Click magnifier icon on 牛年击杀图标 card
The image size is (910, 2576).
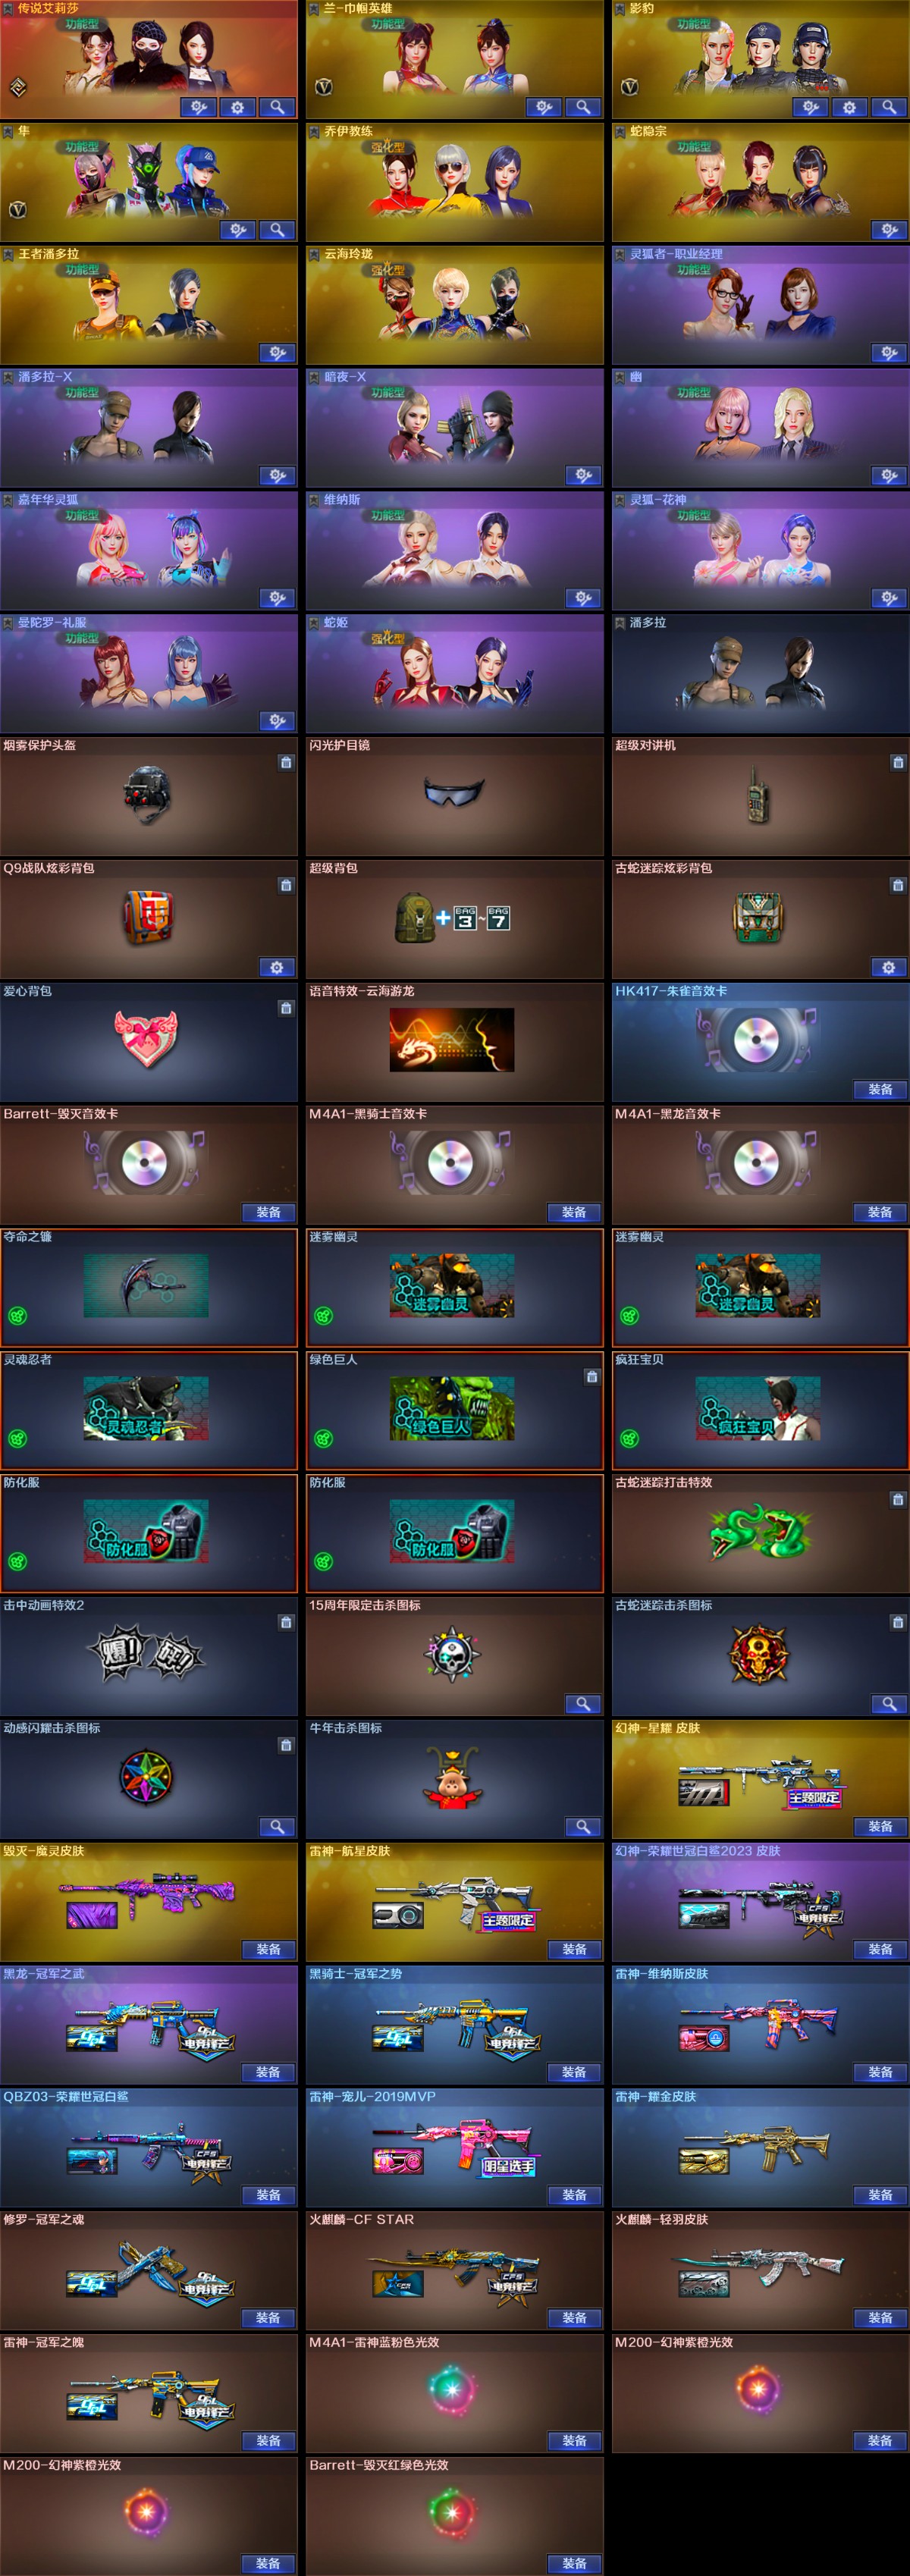[x=582, y=1827]
